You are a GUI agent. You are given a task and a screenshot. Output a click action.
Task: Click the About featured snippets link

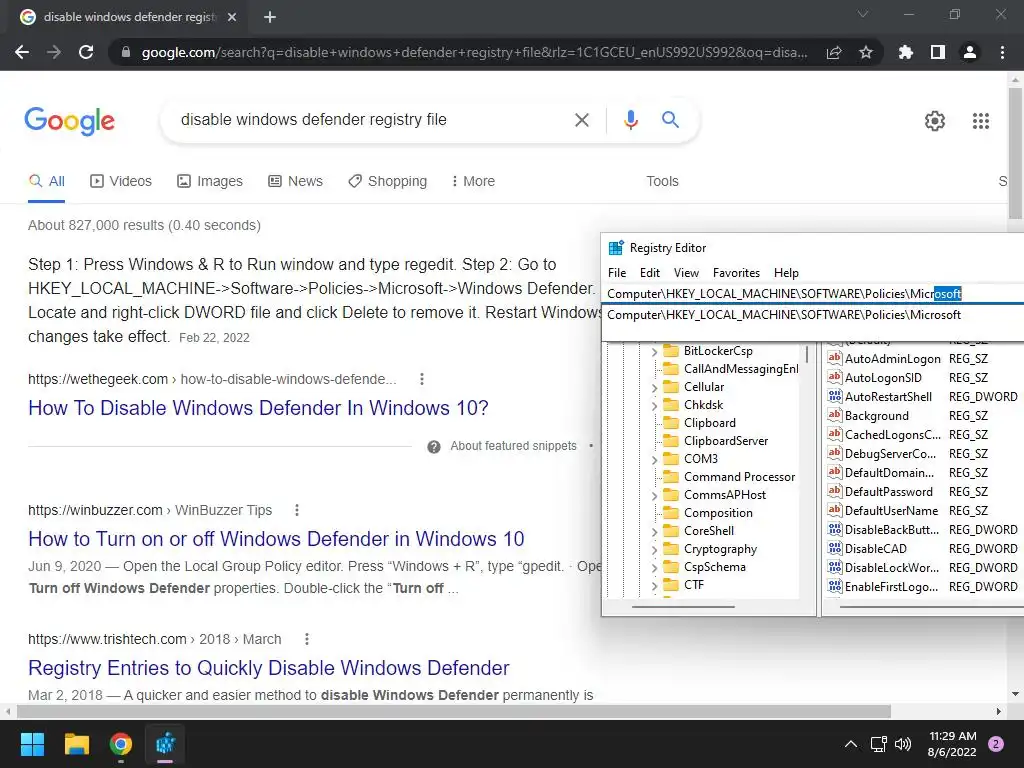pos(513,446)
